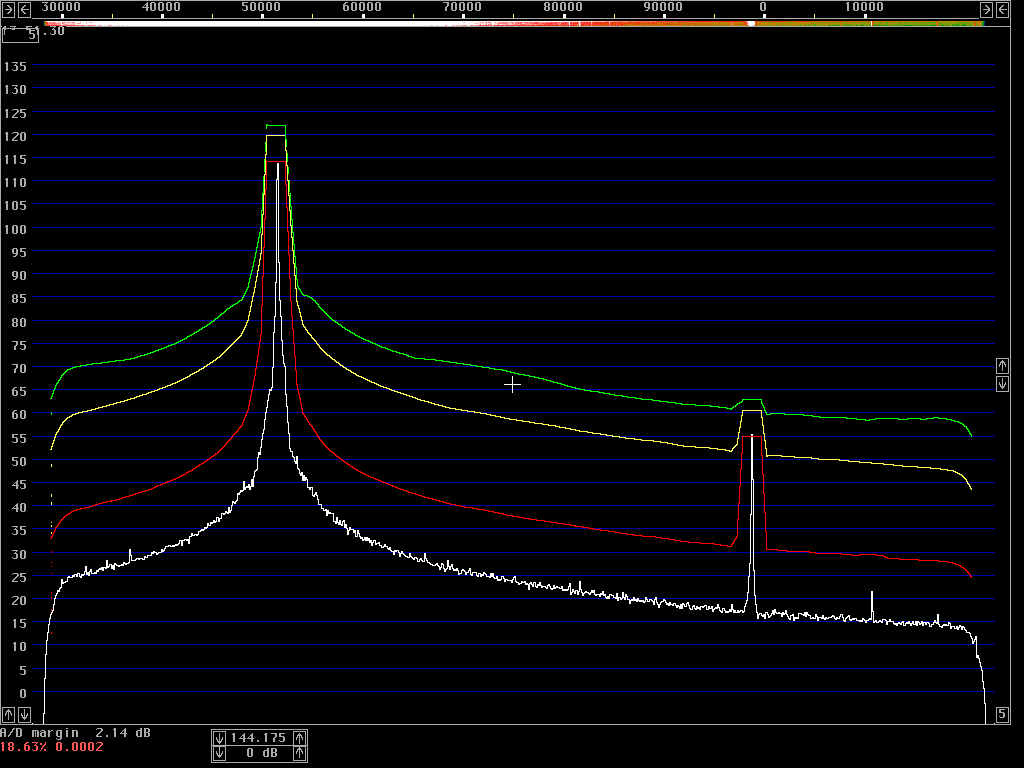Click the 144.175 frequency value box
This screenshot has height=768, width=1024.
pyautogui.click(x=259, y=738)
